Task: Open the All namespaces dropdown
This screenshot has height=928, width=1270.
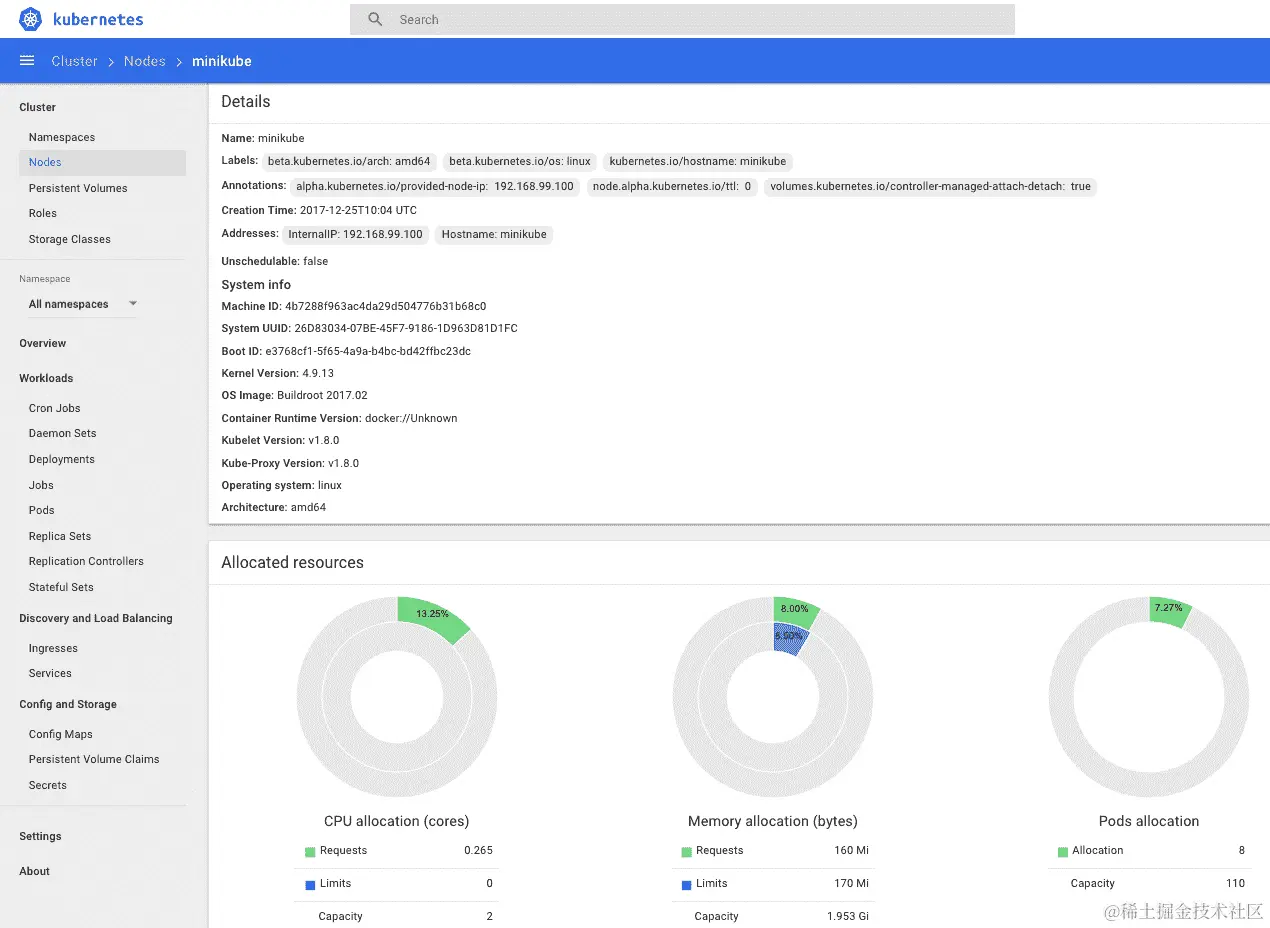Action: click(83, 304)
